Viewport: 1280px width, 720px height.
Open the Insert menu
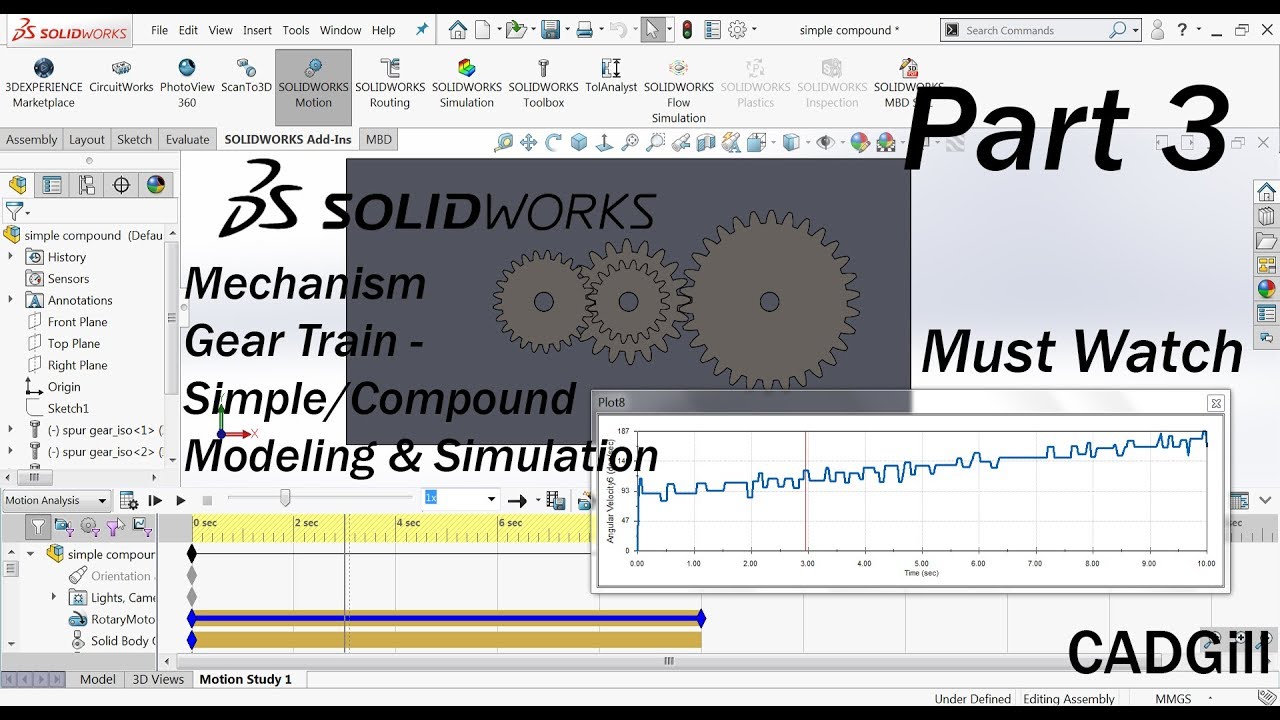click(x=257, y=30)
